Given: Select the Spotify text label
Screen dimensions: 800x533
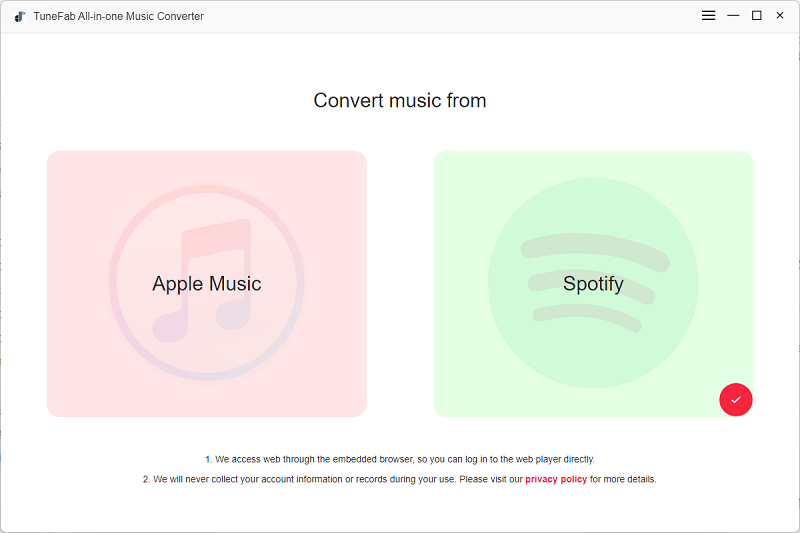Looking at the screenshot, I should coord(593,284).
